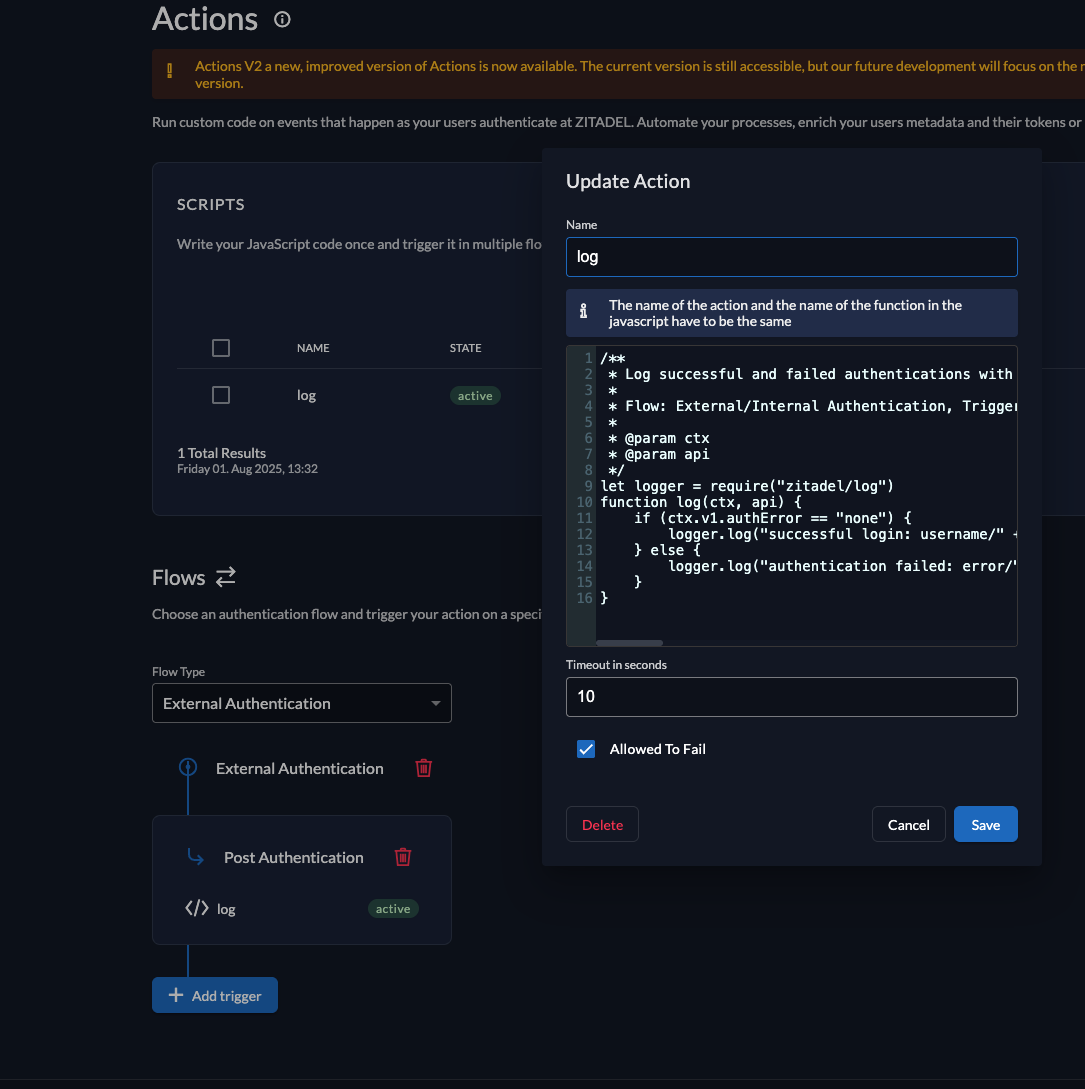Focus the Name input field containing log
Image resolution: width=1085 pixels, height=1089 pixels.
(x=791, y=257)
